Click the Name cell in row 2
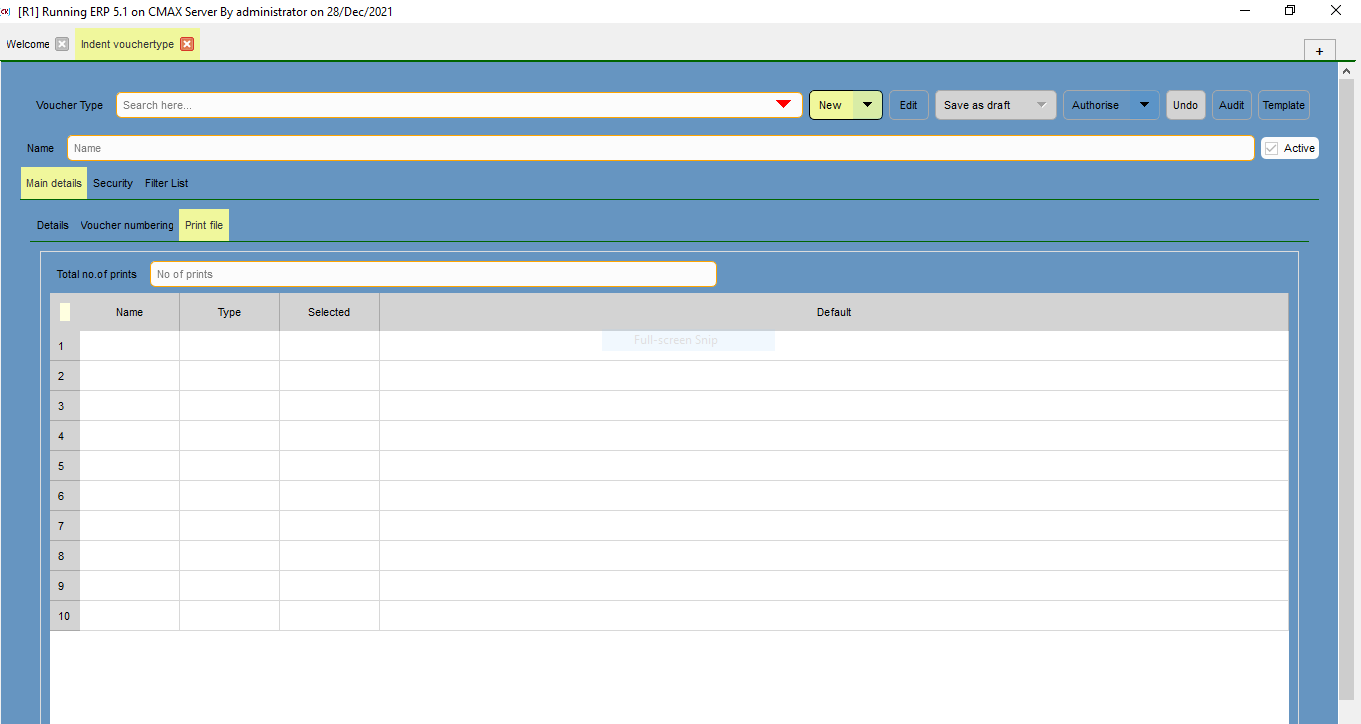Image resolution: width=1361 pixels, height=724 pixels. [x=130, y=376]
